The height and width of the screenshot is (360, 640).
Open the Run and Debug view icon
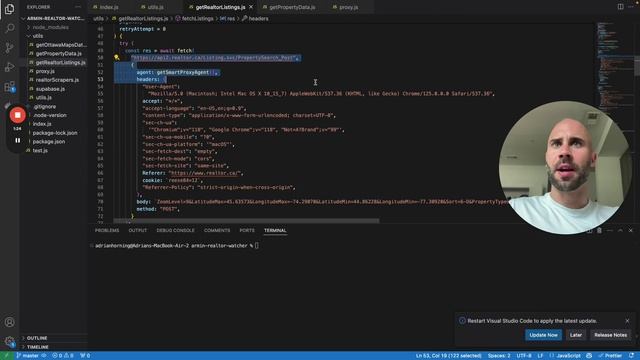click(9, 67)
